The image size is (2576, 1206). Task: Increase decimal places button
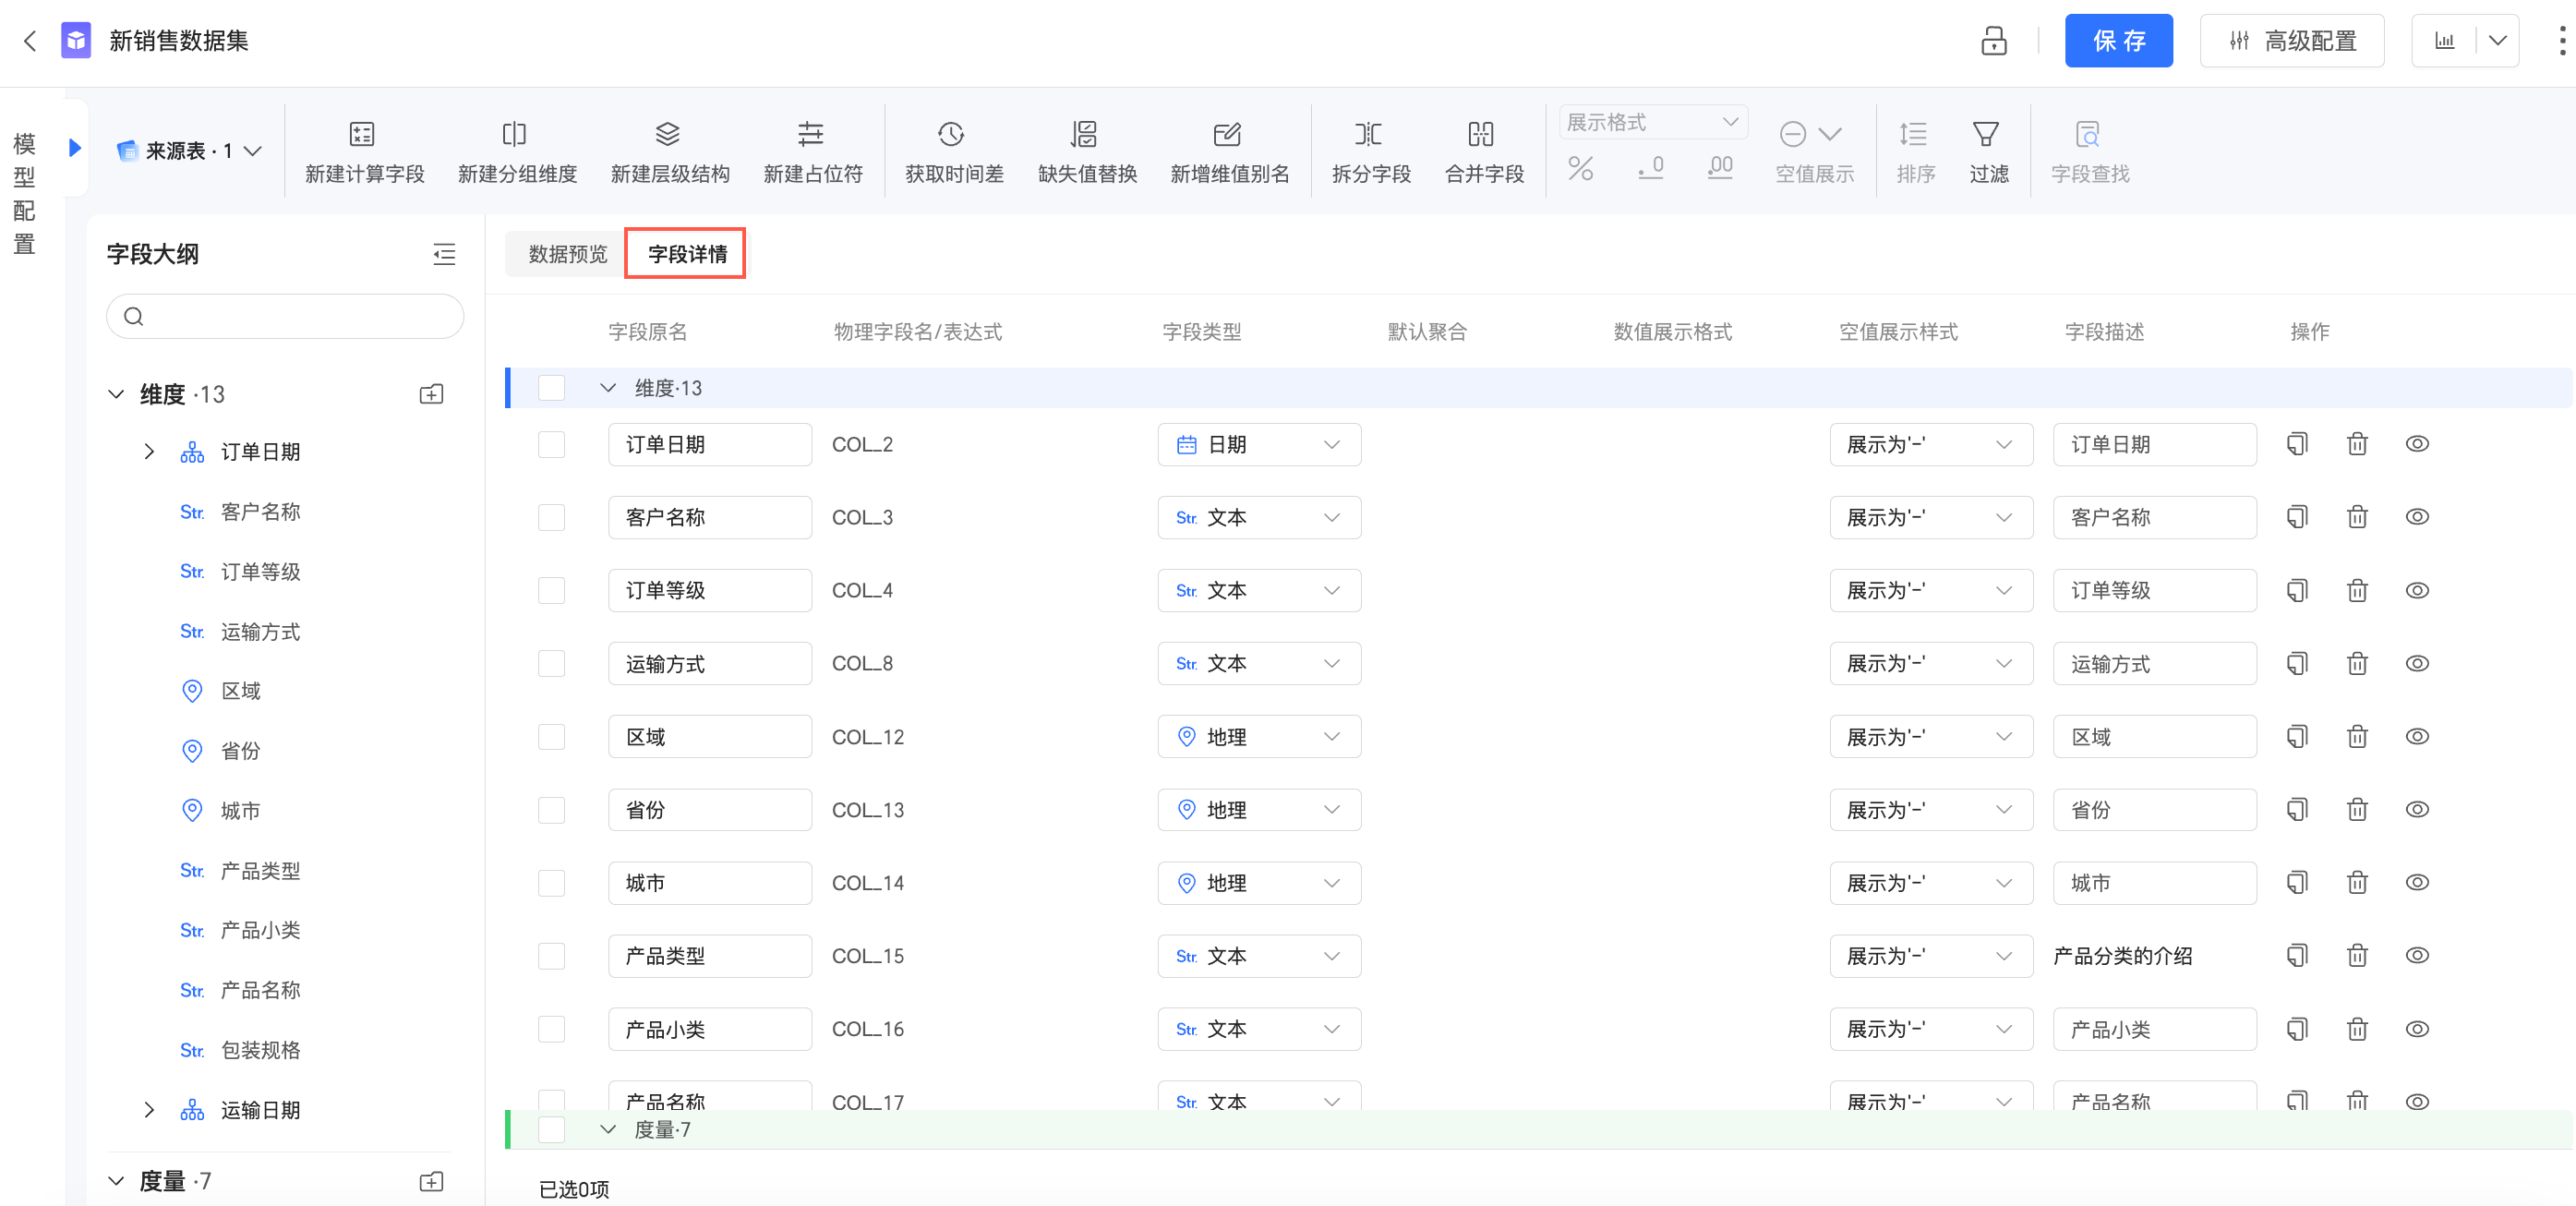(1720, 168)
